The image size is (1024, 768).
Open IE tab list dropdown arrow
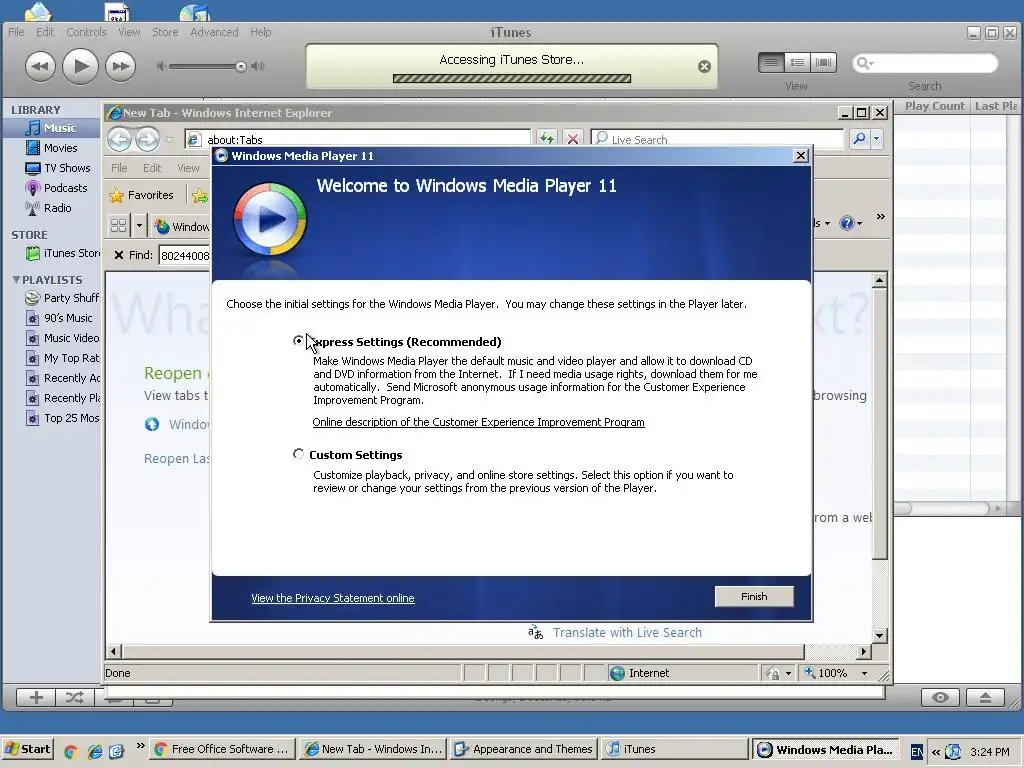click(x=139, y=226)
